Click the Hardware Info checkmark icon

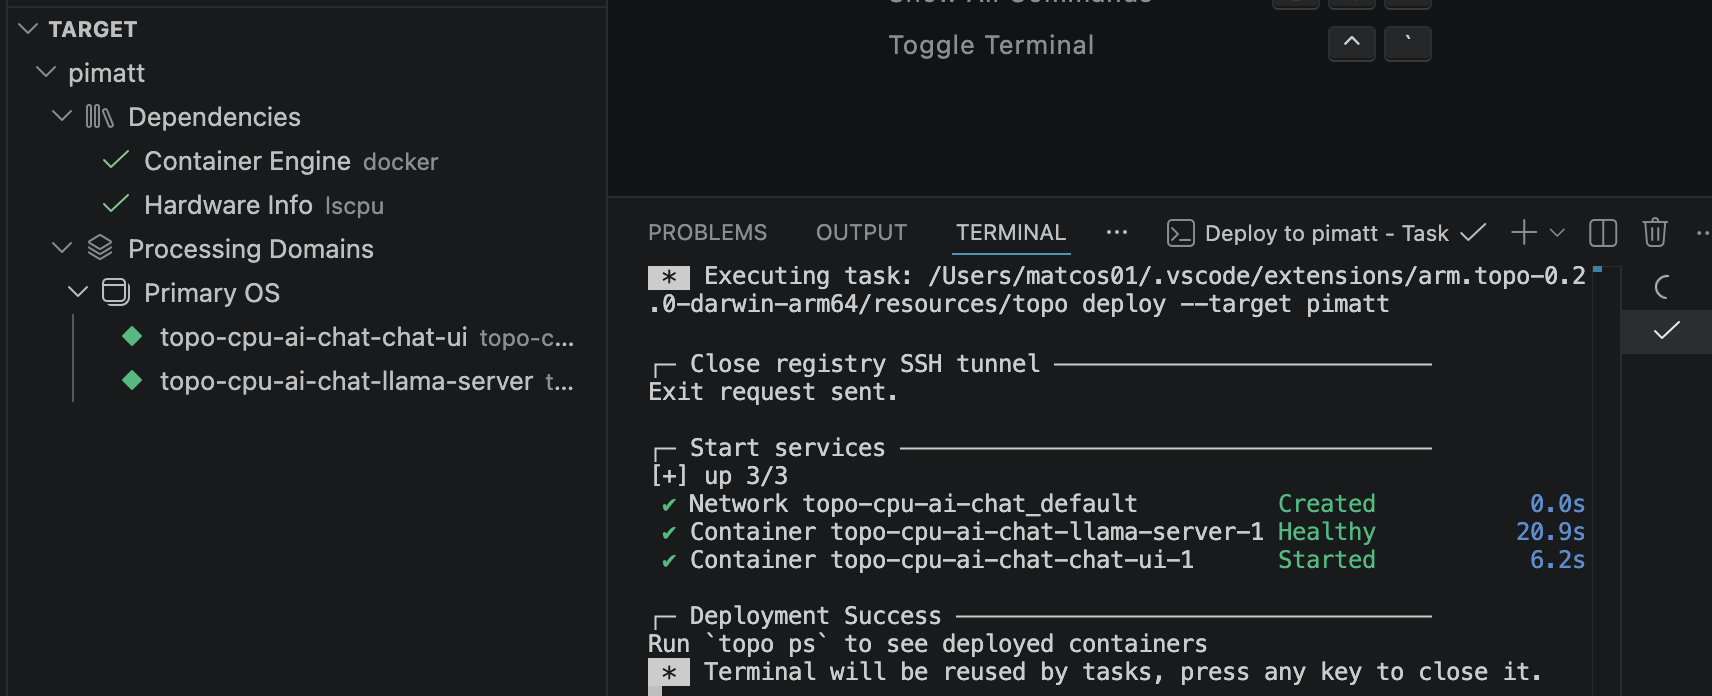point(116,204)
